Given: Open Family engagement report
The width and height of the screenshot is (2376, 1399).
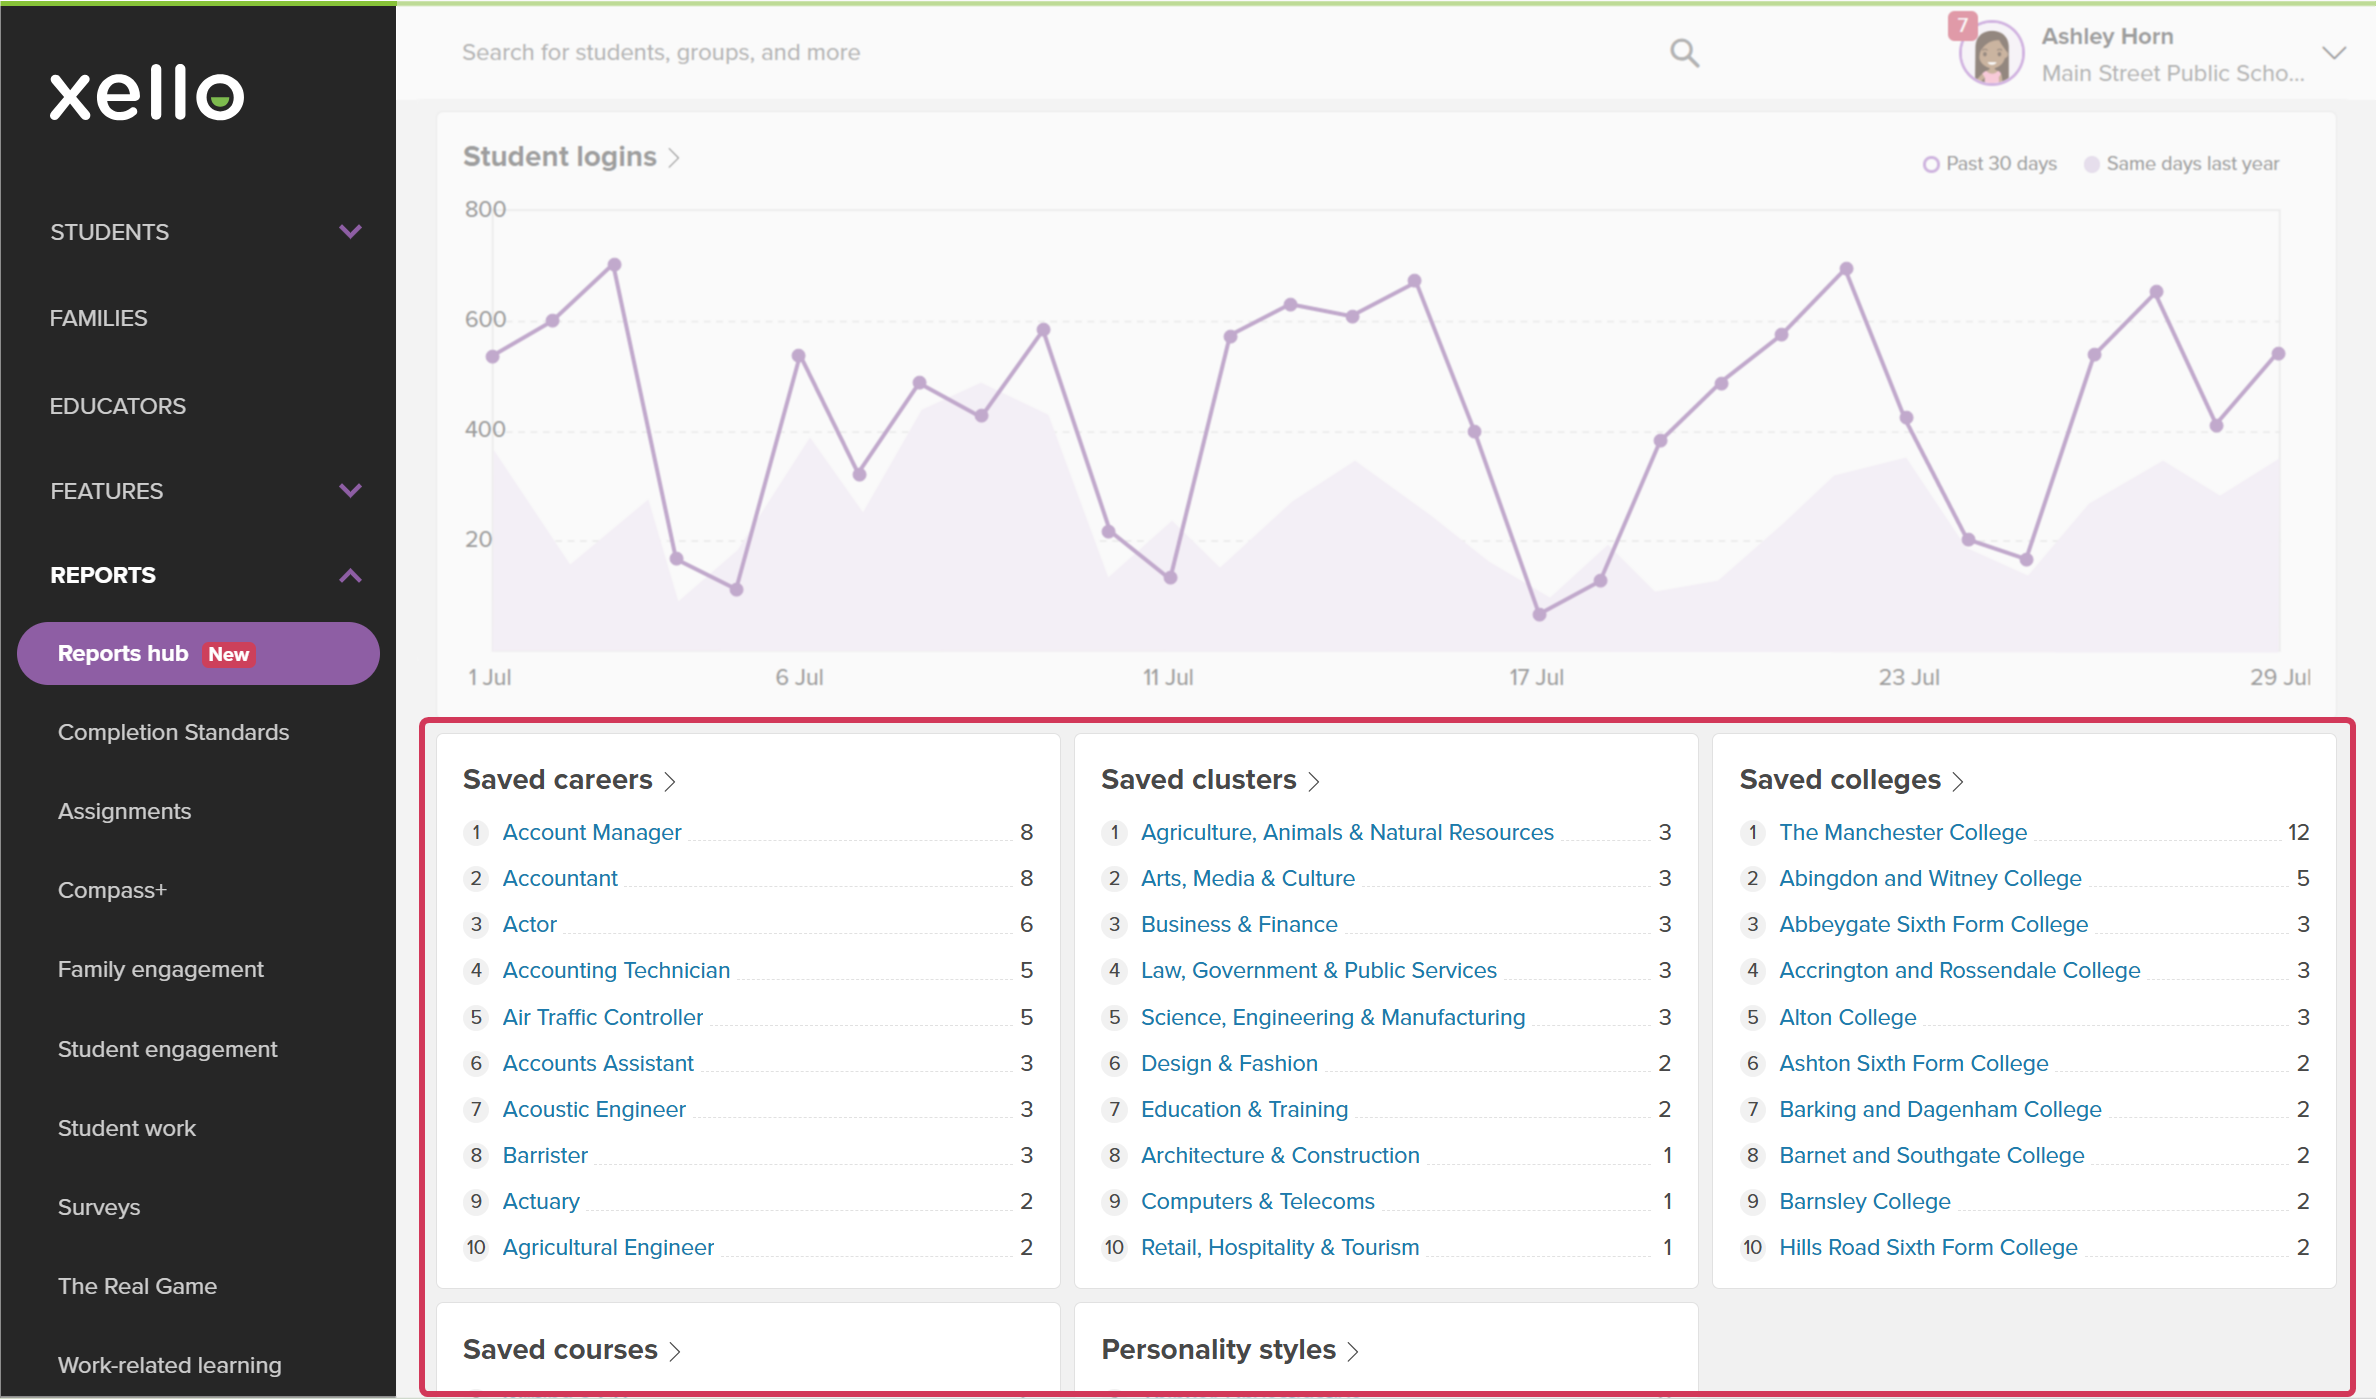Looking at the screenshot, I should (x=161, y=969).
